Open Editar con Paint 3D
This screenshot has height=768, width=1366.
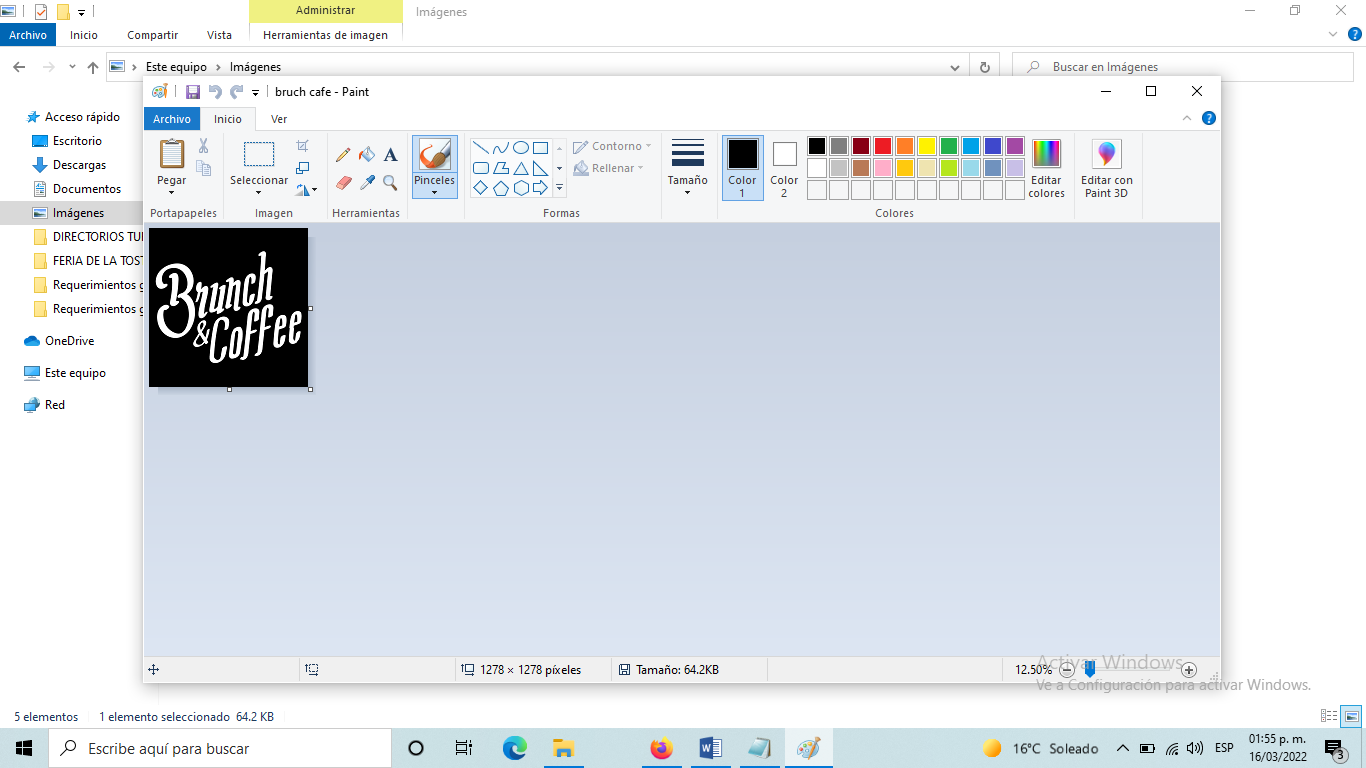[x=1106, y=168]
